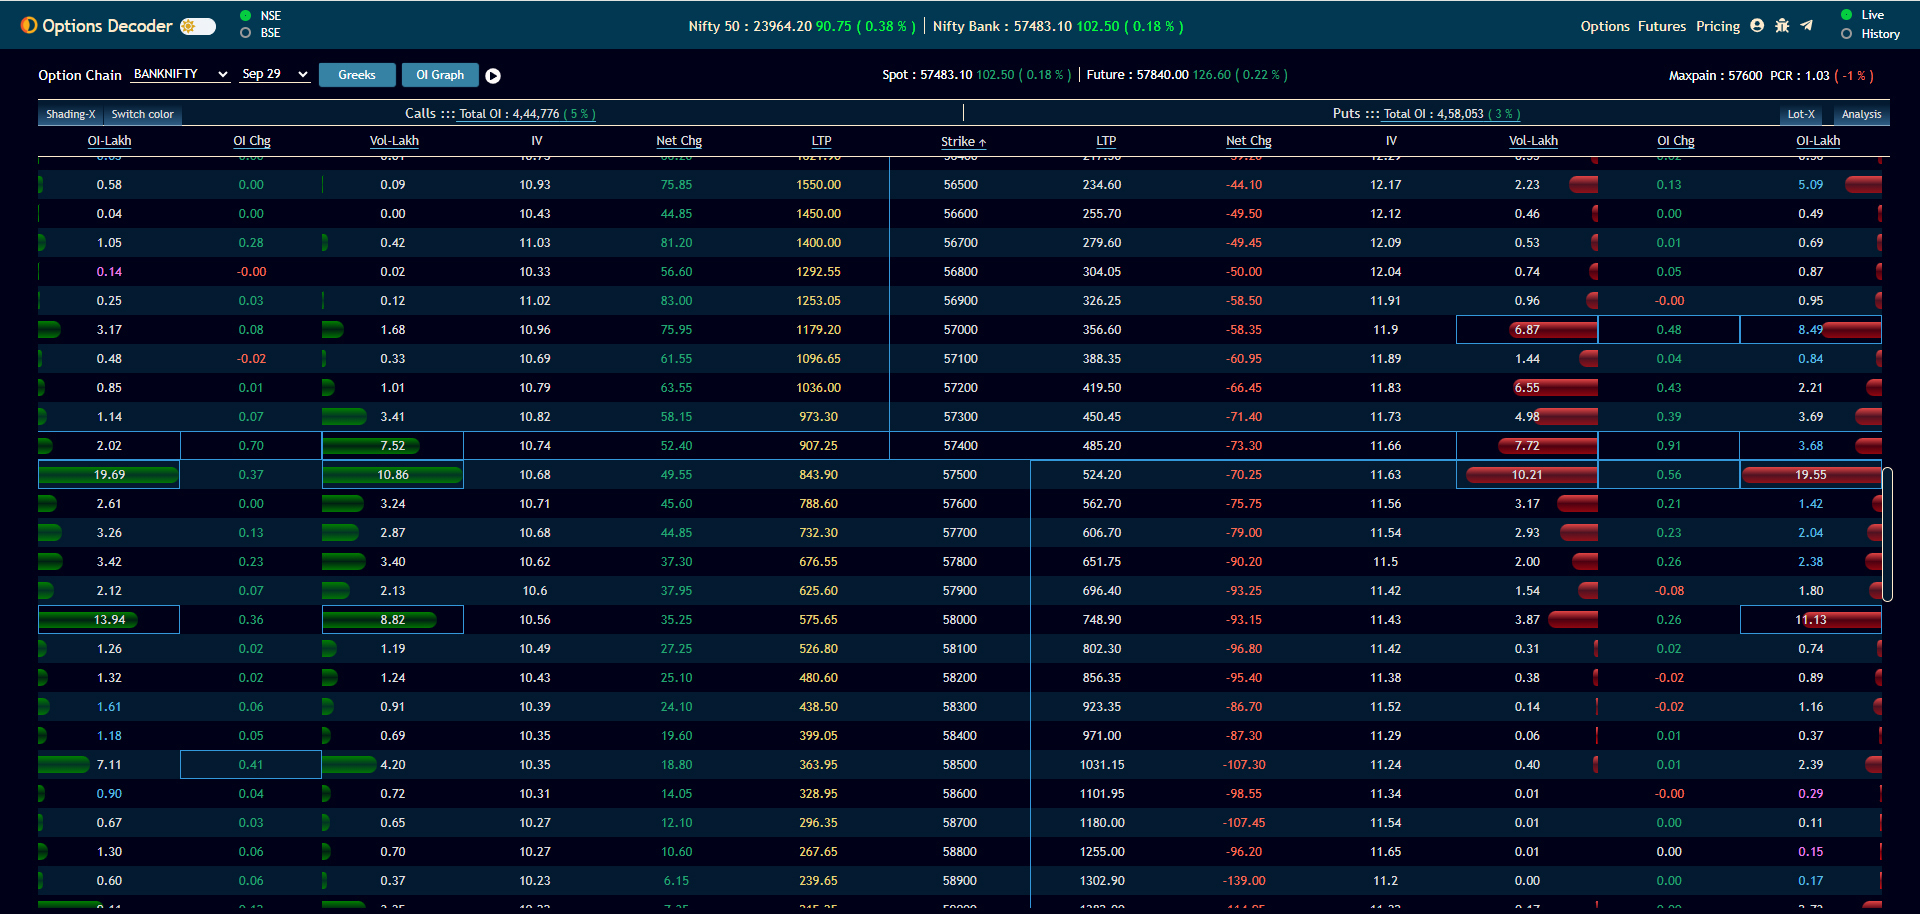Click the put LTP value 524.20
This screenshot has width=1920, height=914.
(x=1101, y=475)
